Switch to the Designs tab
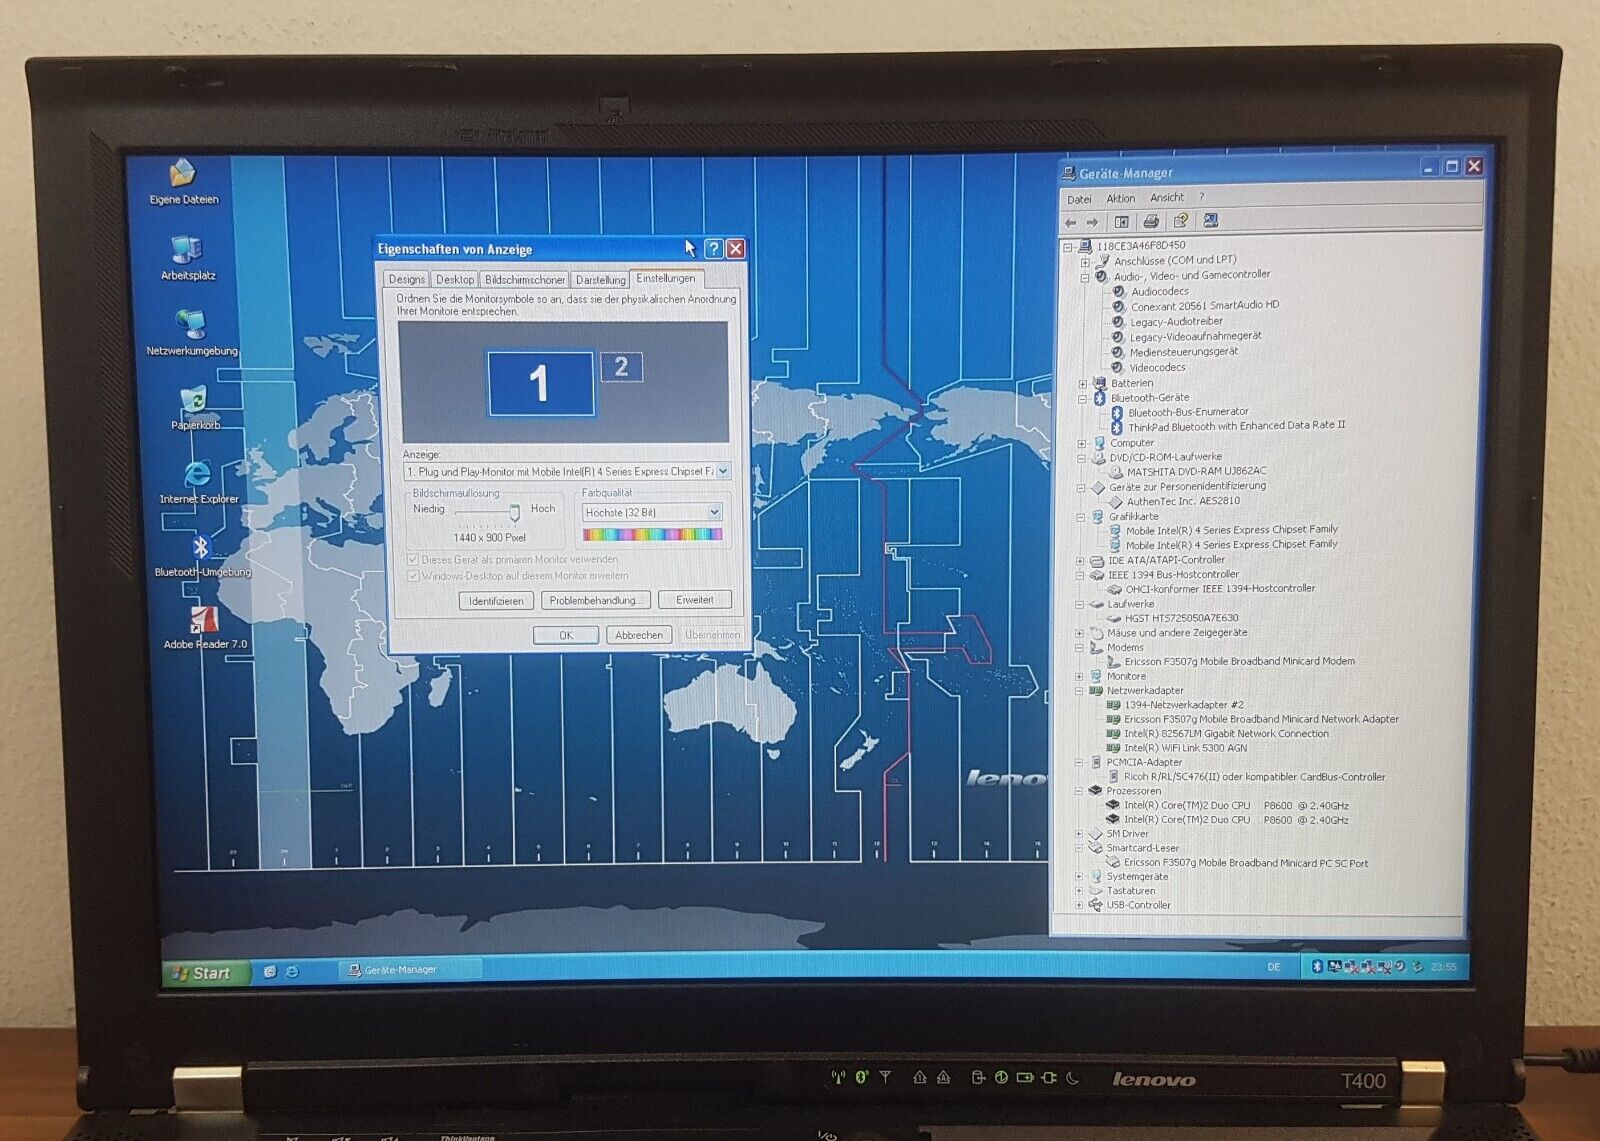1600x1141 pixels. click(407, 280)
